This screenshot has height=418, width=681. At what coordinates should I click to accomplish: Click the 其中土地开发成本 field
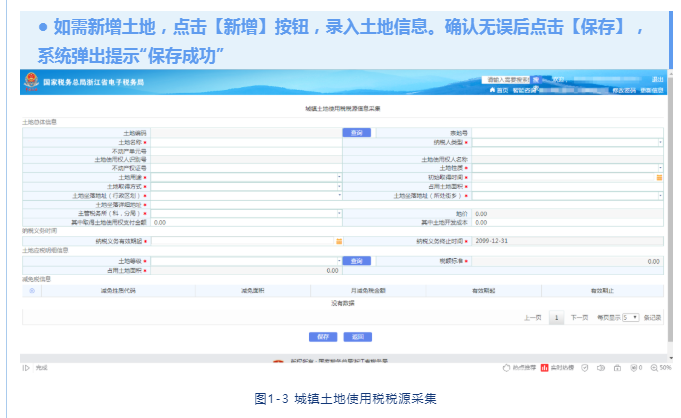click(567, 222)
